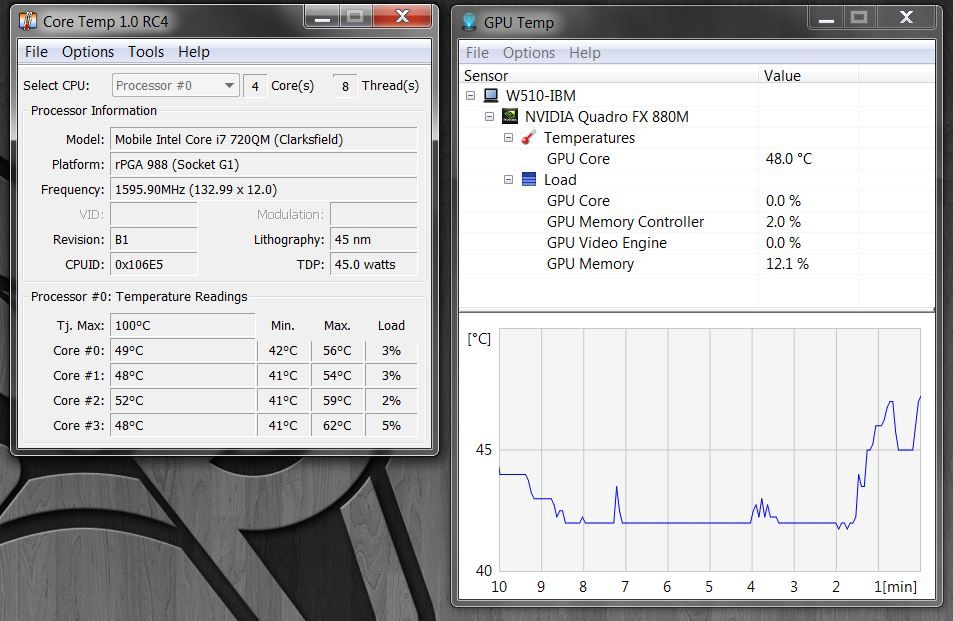Collapse the Load node
This screenshot has width=953, height=621.
pos(509,179)
